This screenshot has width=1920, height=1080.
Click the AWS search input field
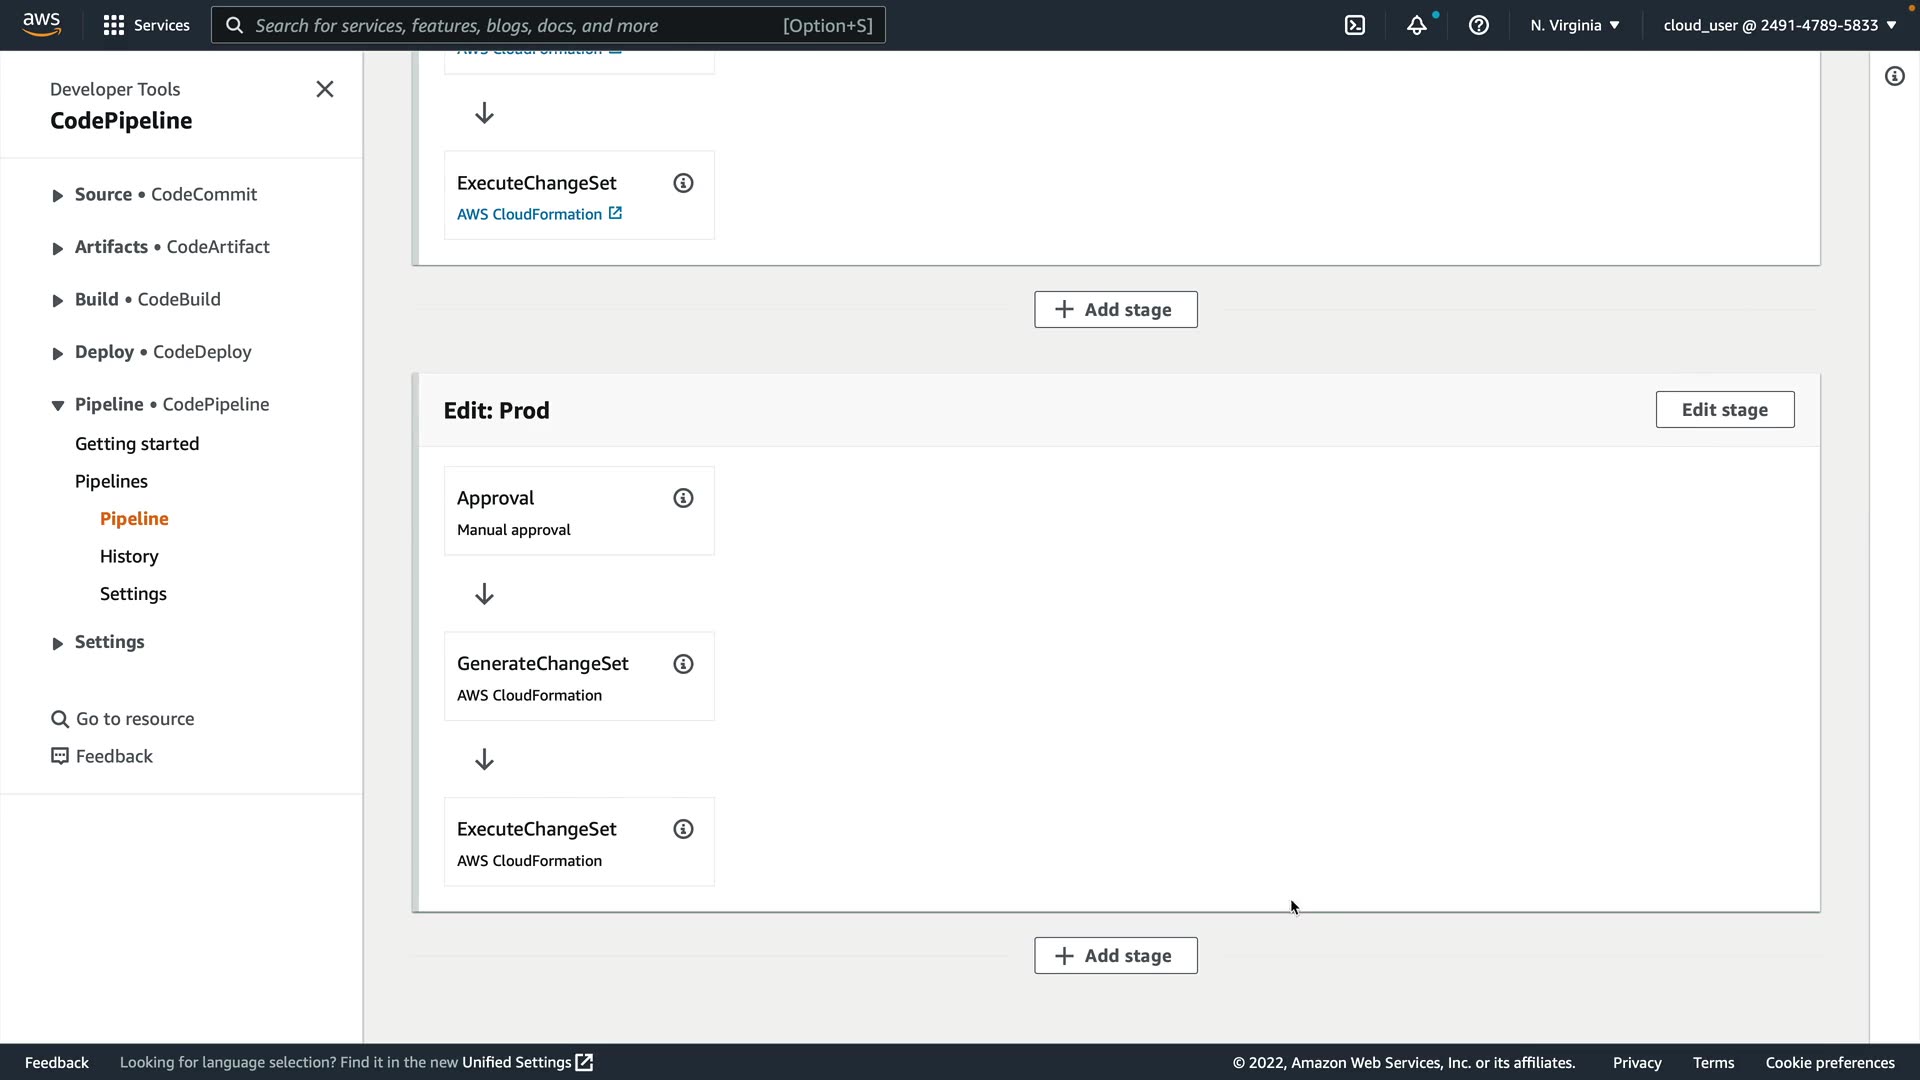point(515,25)
